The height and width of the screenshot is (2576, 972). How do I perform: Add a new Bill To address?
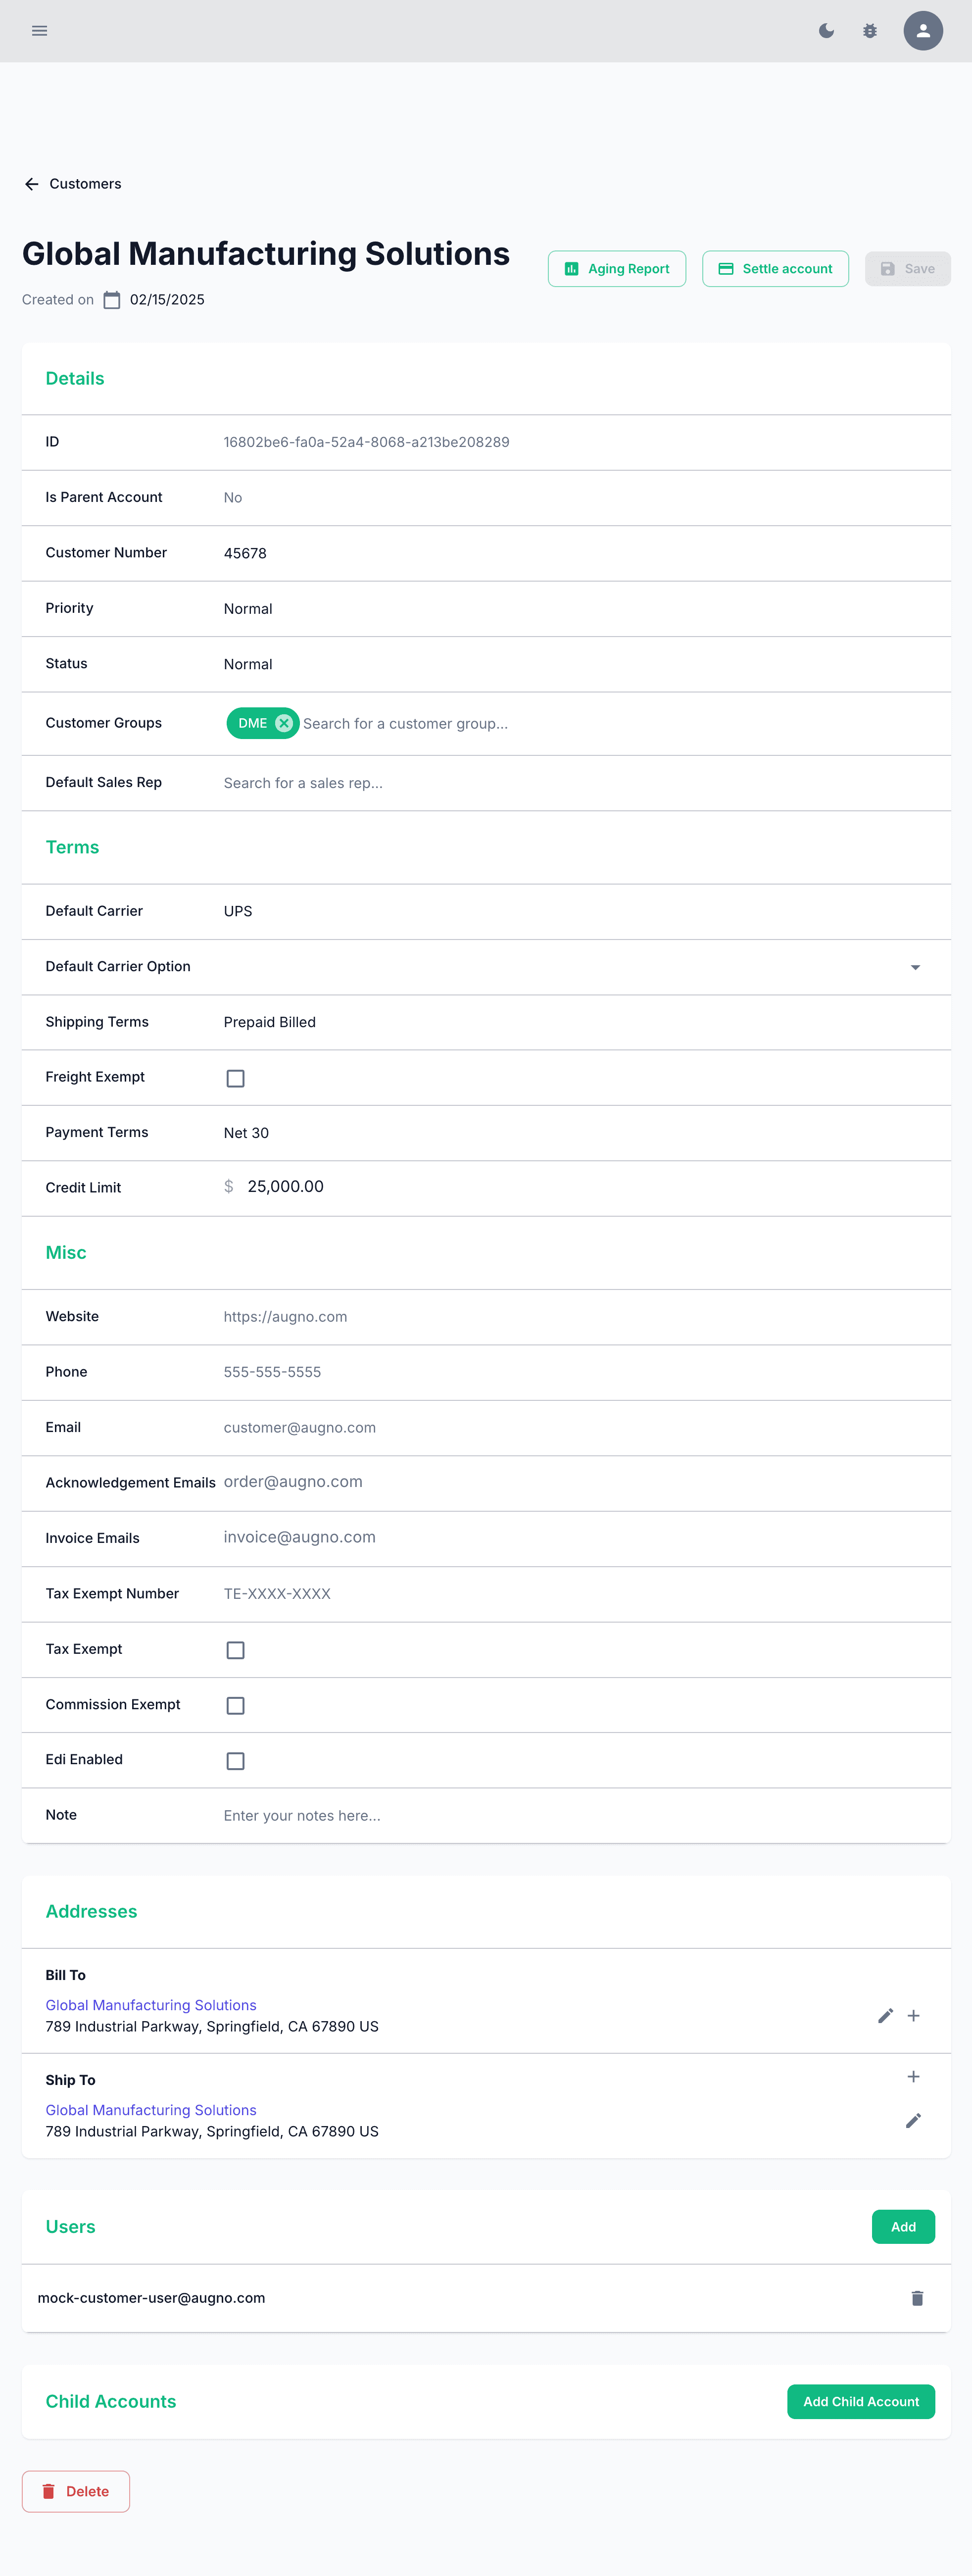point(913,2016)
